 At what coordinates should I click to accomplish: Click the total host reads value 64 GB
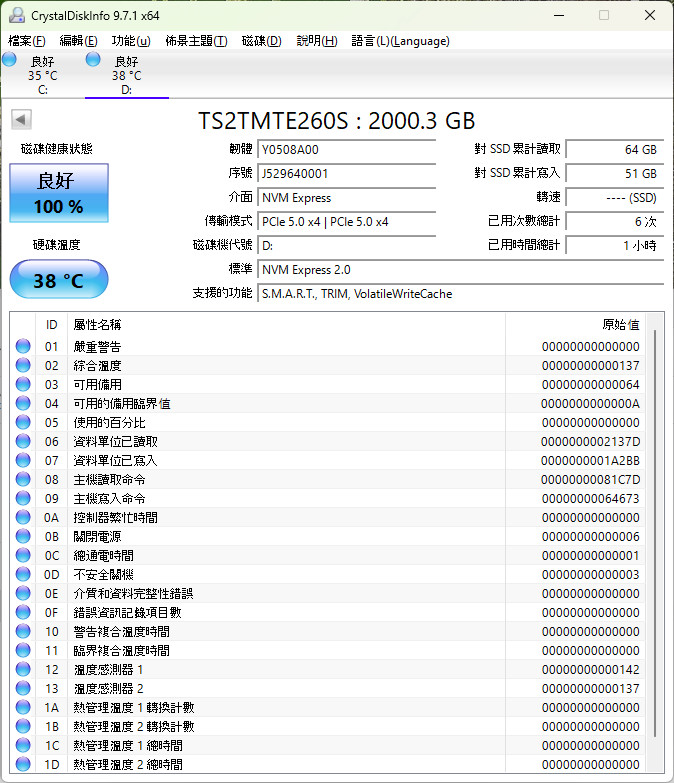point(615,150)
